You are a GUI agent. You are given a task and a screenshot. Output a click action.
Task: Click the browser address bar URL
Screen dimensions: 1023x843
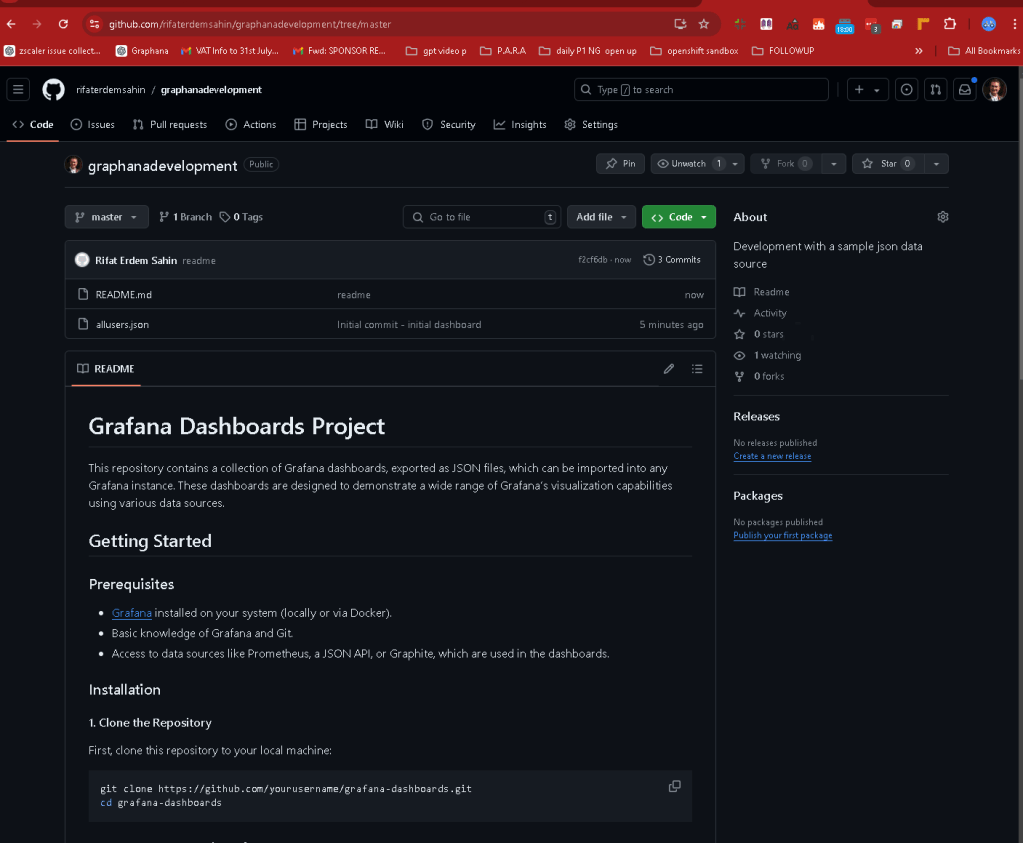tap(250, 24)
